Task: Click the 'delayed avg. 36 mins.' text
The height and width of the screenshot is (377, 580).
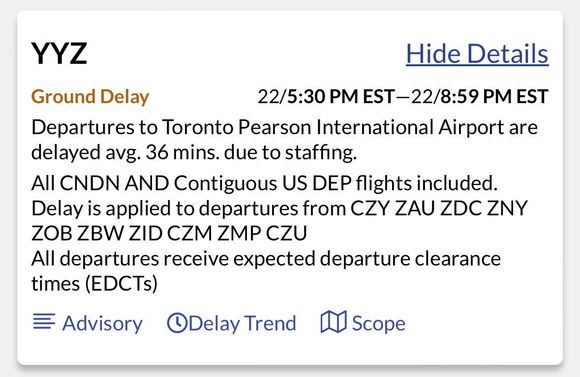Action: click(125, 152)
